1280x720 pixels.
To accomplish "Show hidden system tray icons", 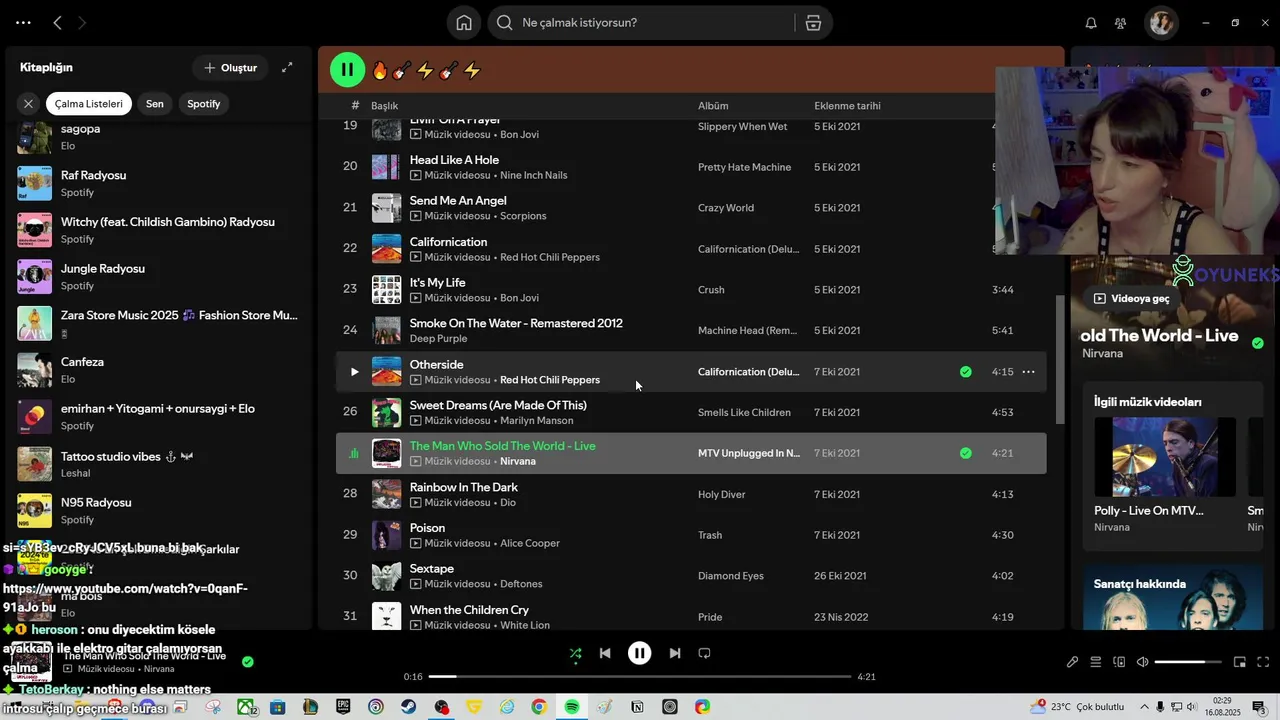I will [x=1143, y=707].
